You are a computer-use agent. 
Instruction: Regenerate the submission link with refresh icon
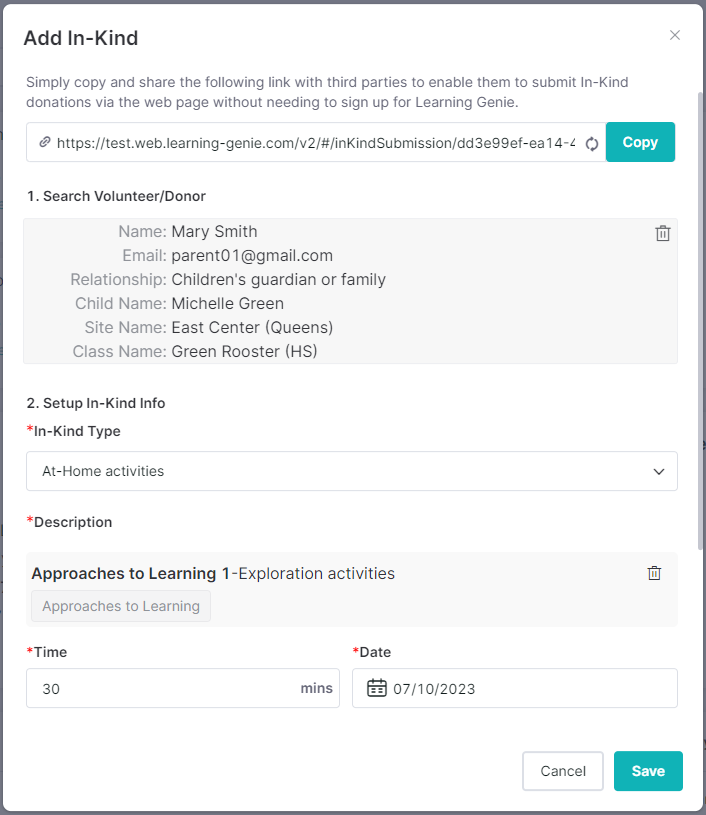(592, 143)
